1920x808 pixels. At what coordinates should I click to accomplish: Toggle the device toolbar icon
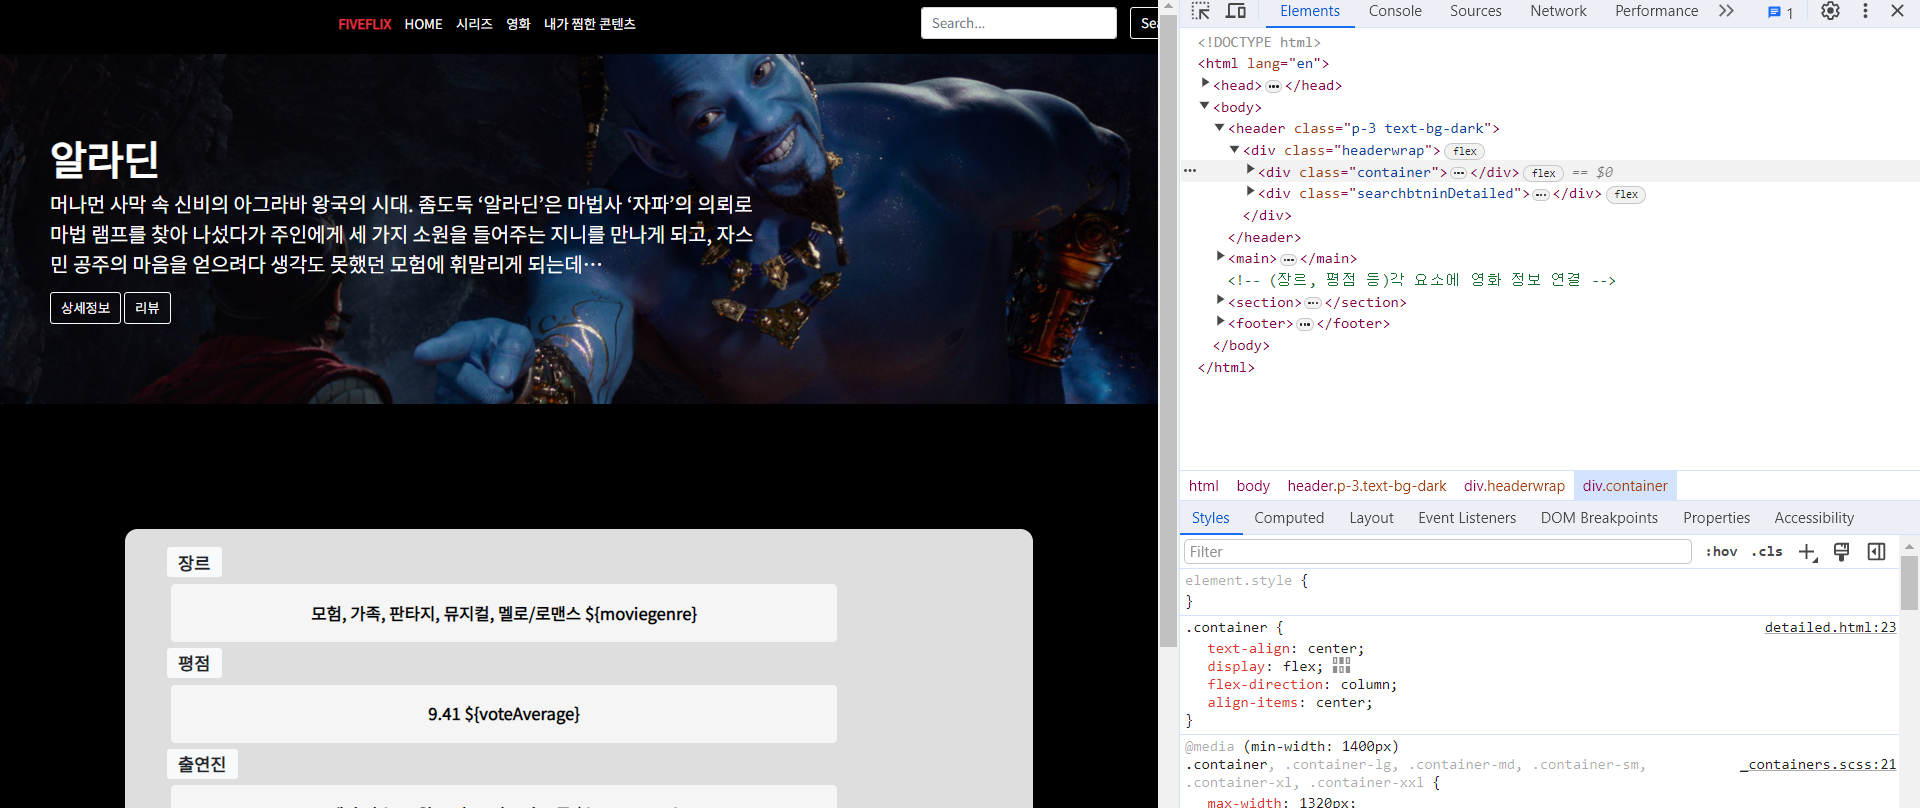click(1236, 11)
